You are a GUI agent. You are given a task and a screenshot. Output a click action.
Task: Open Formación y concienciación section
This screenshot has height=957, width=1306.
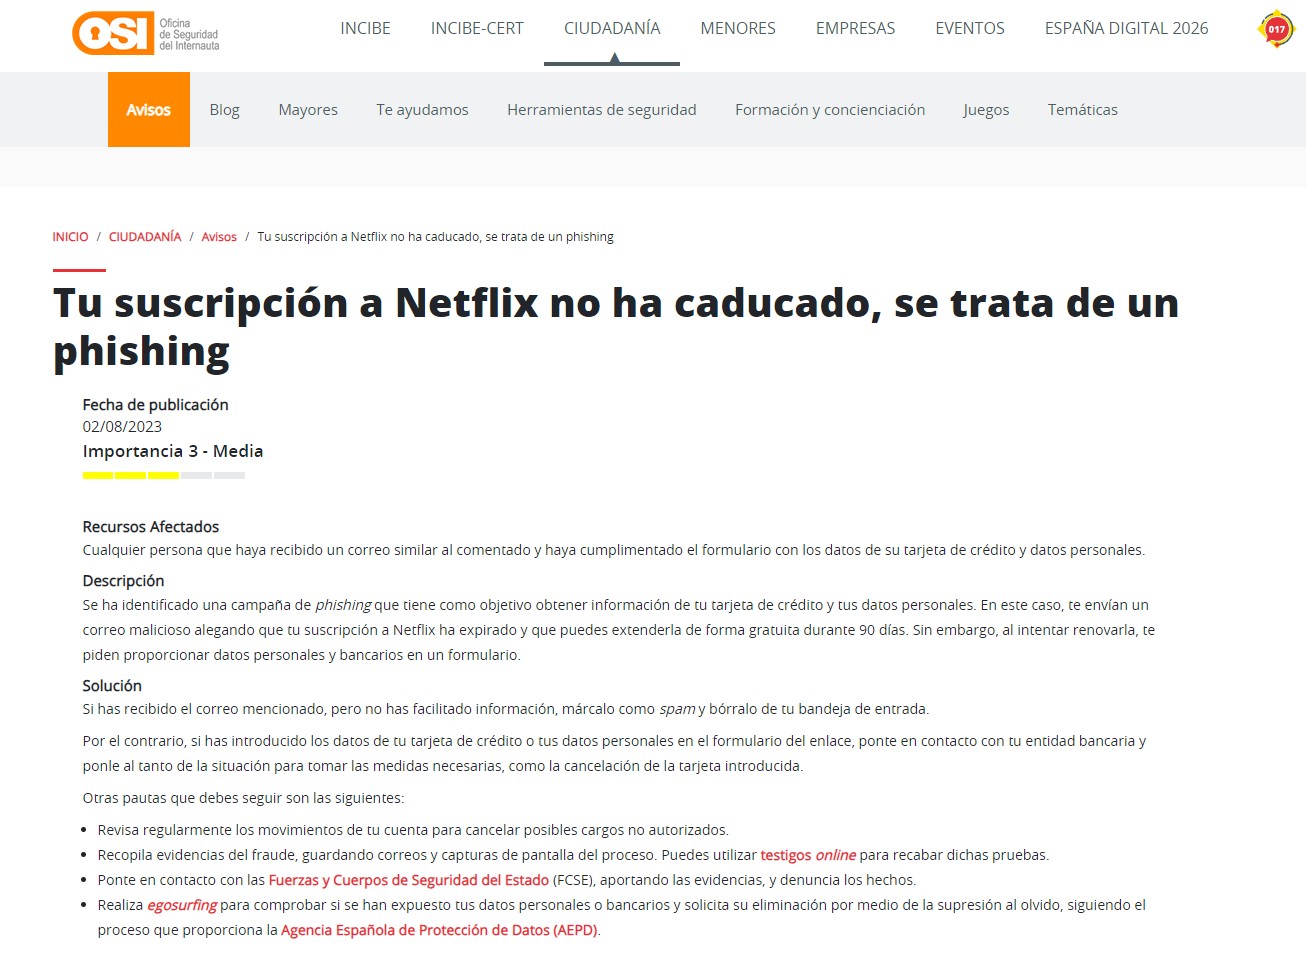coord(830,110)
